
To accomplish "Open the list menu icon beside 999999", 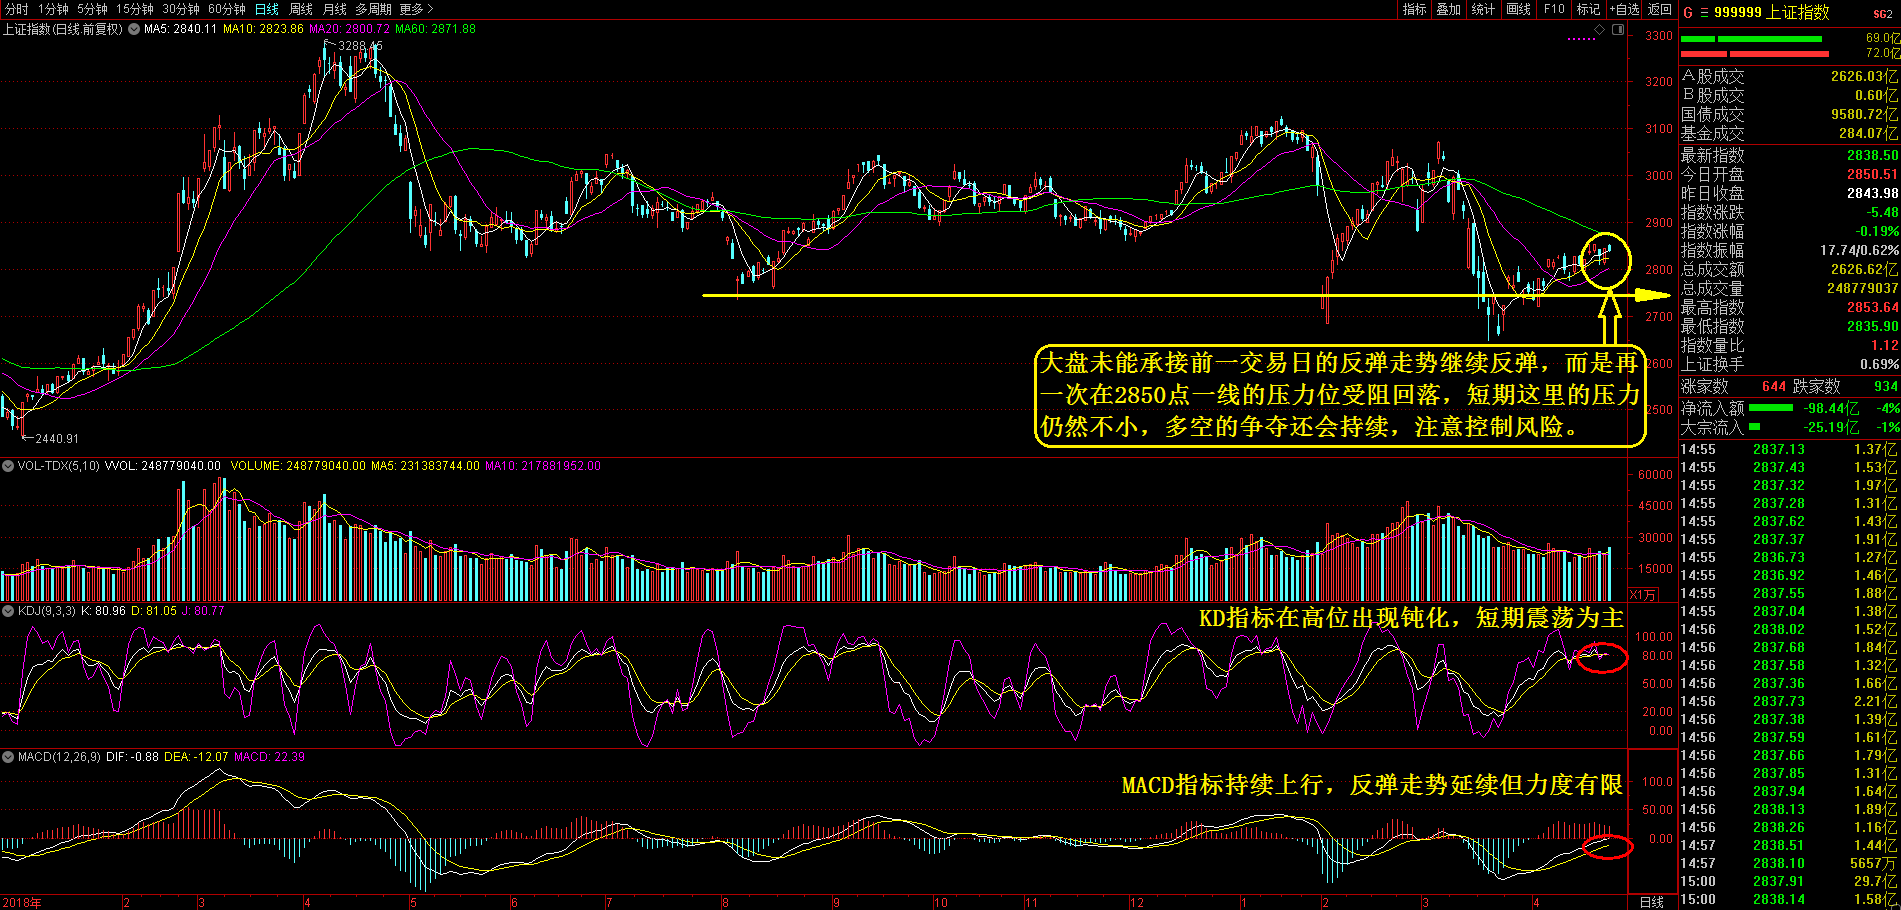I will click(1704, 13).
